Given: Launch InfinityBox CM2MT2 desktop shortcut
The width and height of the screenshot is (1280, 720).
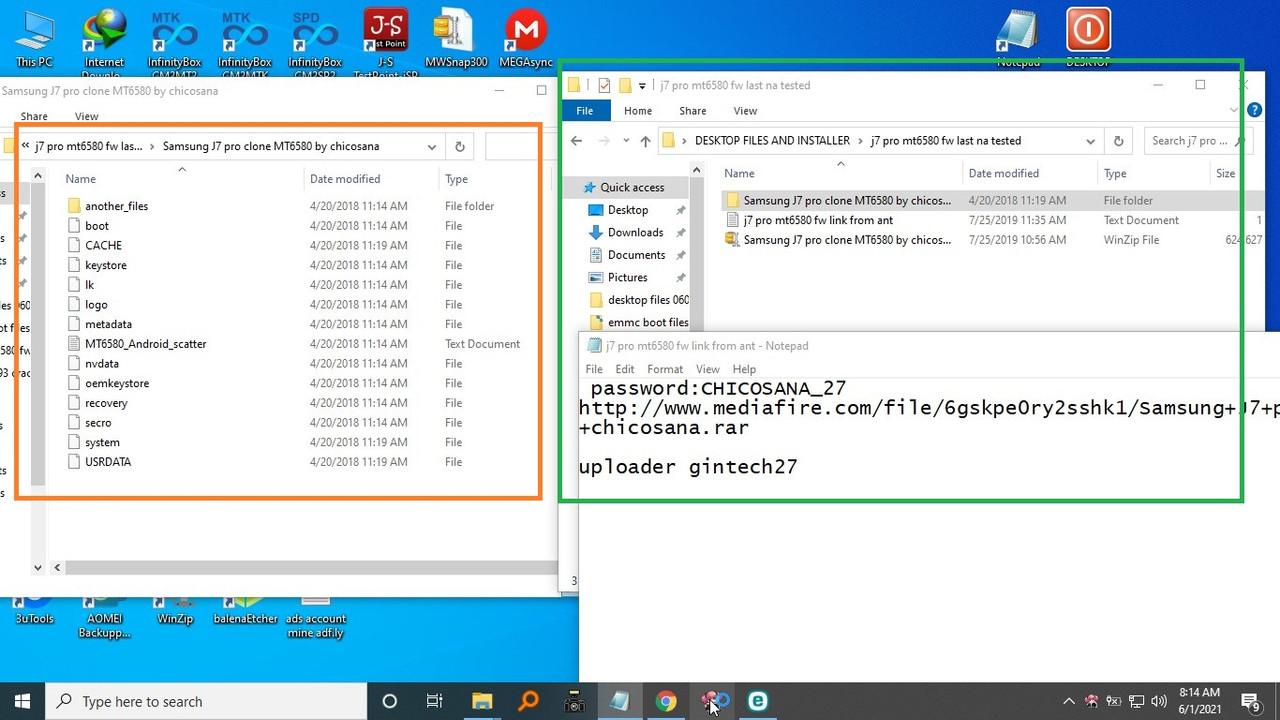Looking at the screenshot, I should (x=174, y=38).
